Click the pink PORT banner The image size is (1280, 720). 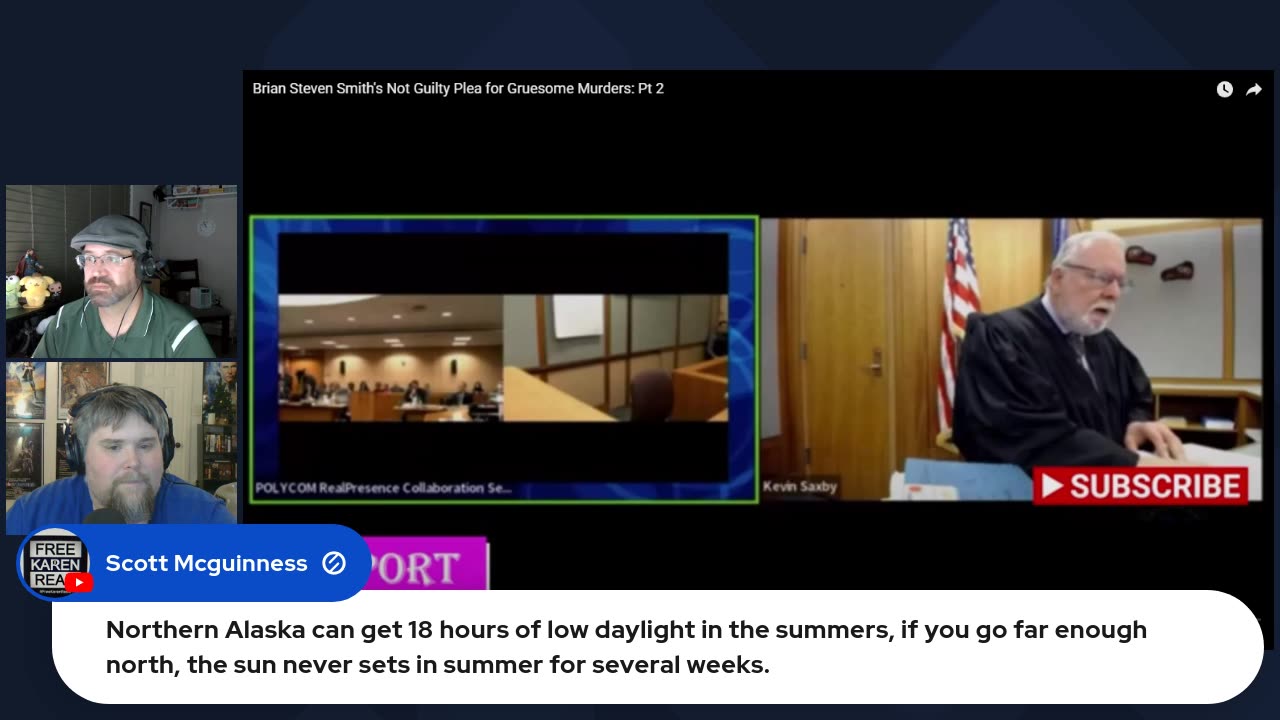(x=429, y=566)
